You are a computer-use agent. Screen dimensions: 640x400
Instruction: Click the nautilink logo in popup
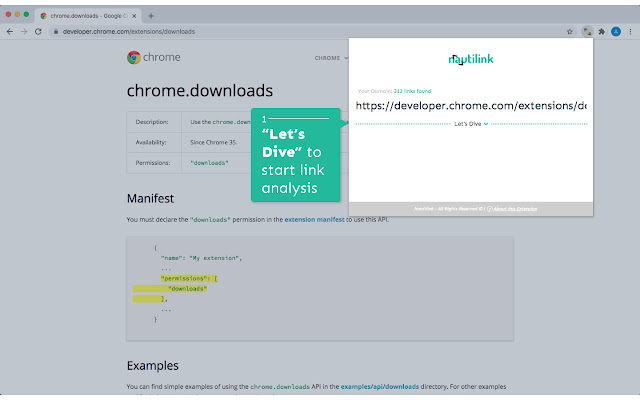point(471,59)
